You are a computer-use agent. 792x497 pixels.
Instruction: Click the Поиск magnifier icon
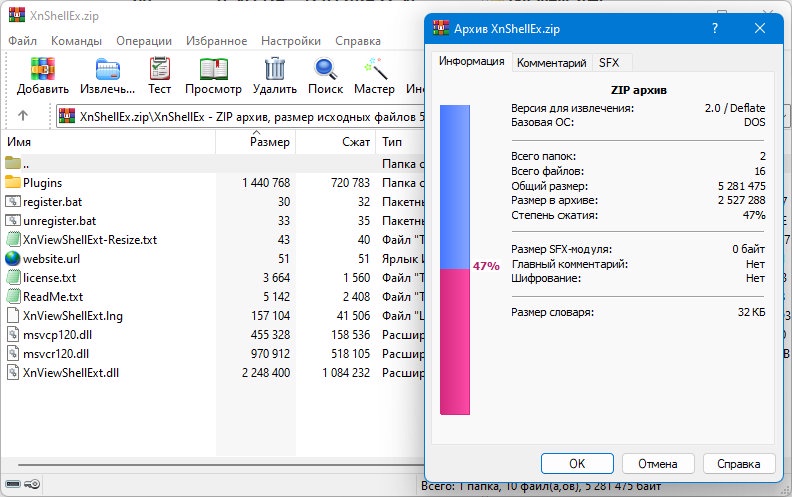(x=325, y=69)
